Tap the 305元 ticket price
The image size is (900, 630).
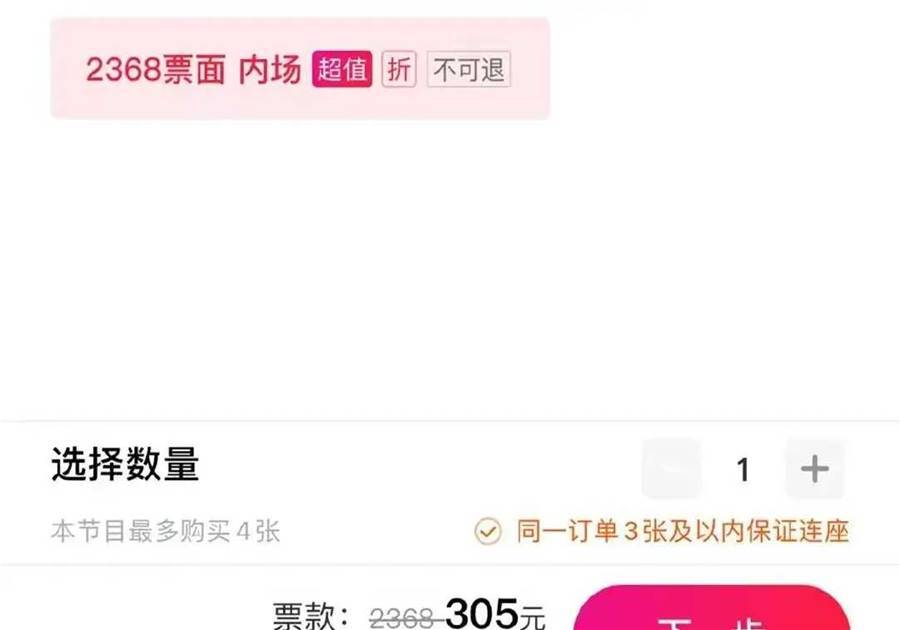495,613
